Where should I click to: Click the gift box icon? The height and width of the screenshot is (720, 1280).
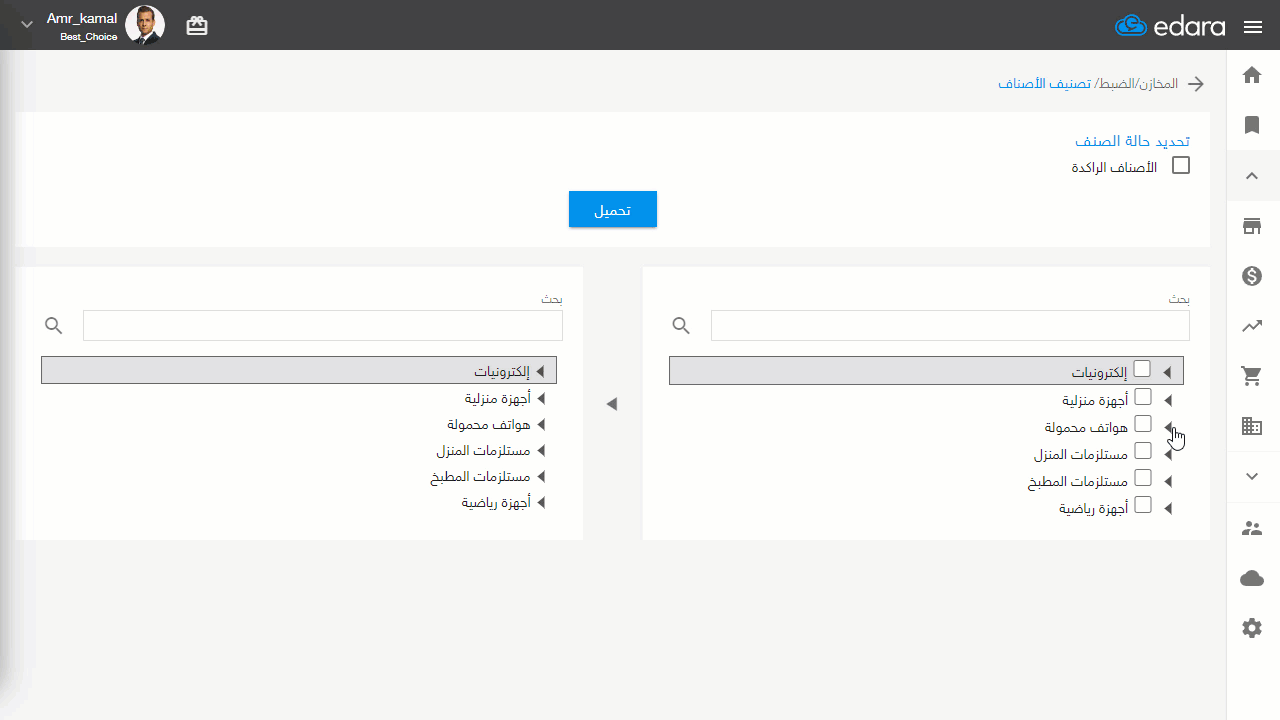coord(197,26)
